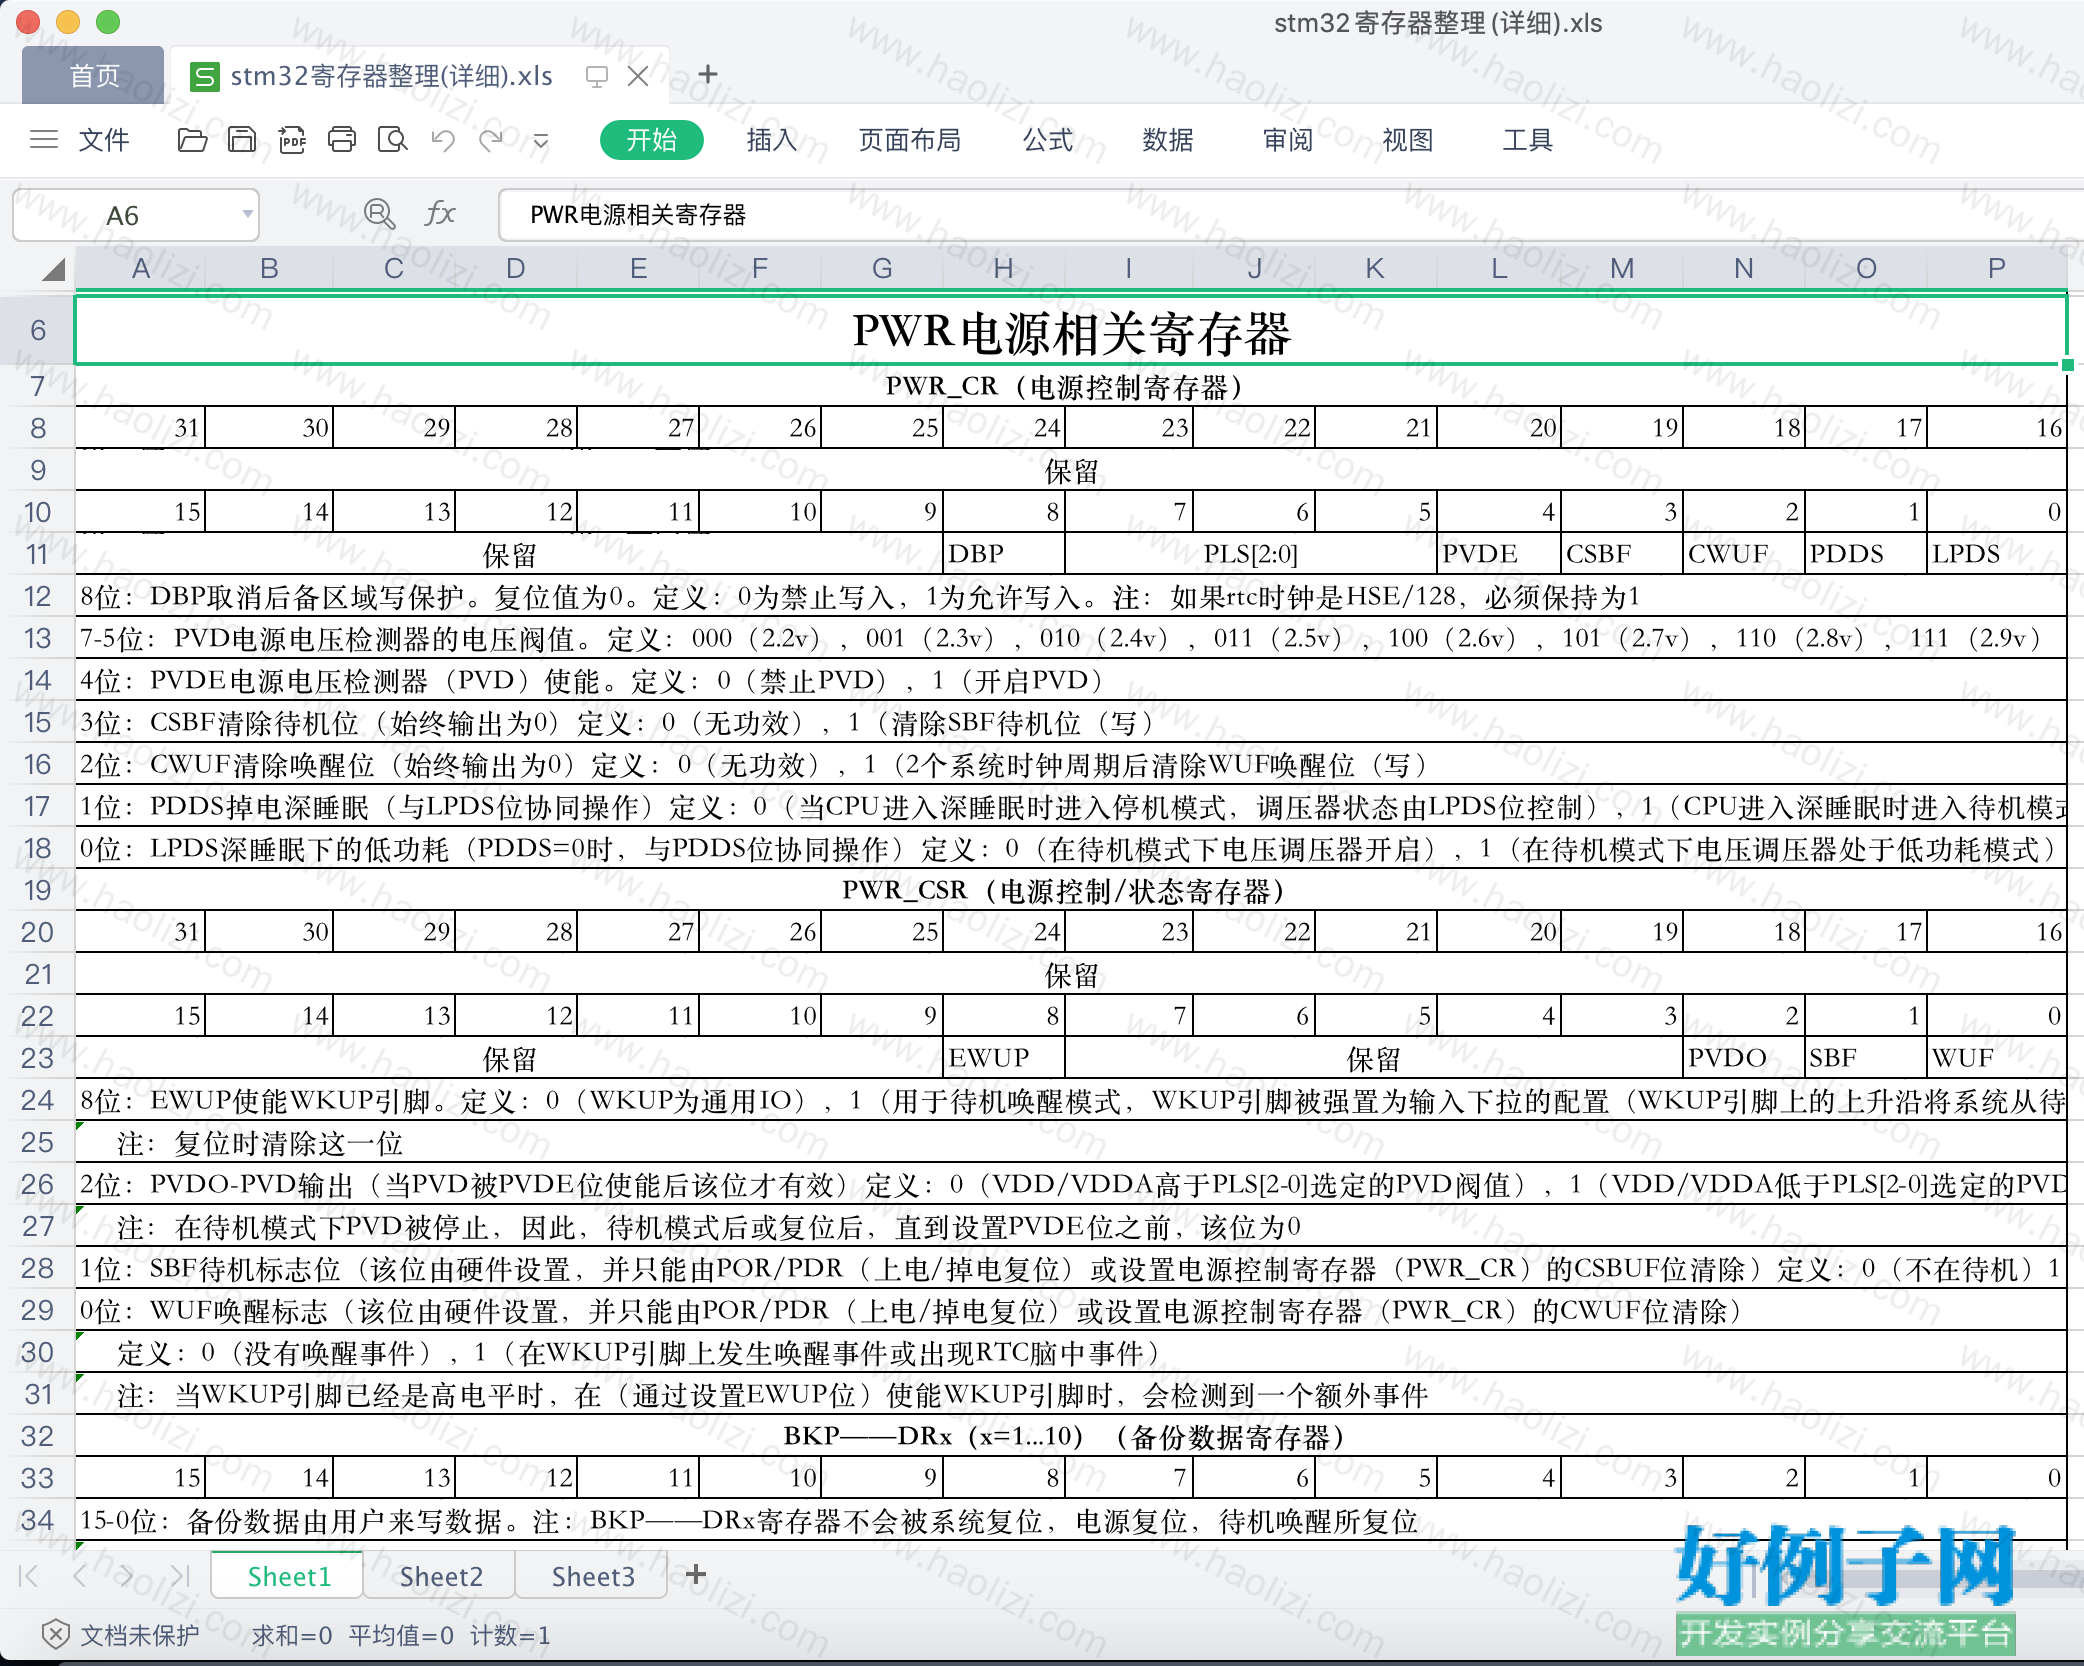
Task: Click the 'BKP——DRx' backup register heading cell
Action: tap(1071, 1436)
